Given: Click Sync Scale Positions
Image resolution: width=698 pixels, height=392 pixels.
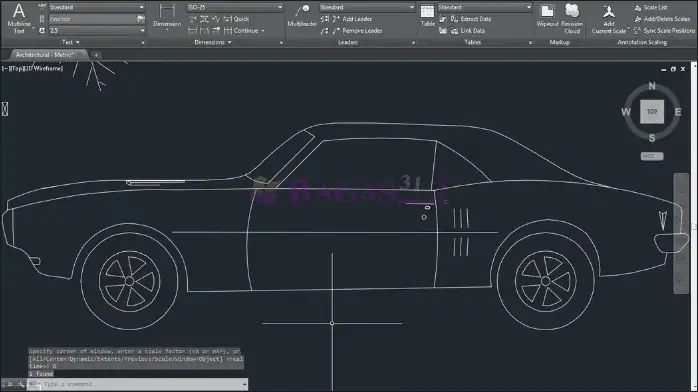Looking at the screenshot, I should tap(664, 31).
